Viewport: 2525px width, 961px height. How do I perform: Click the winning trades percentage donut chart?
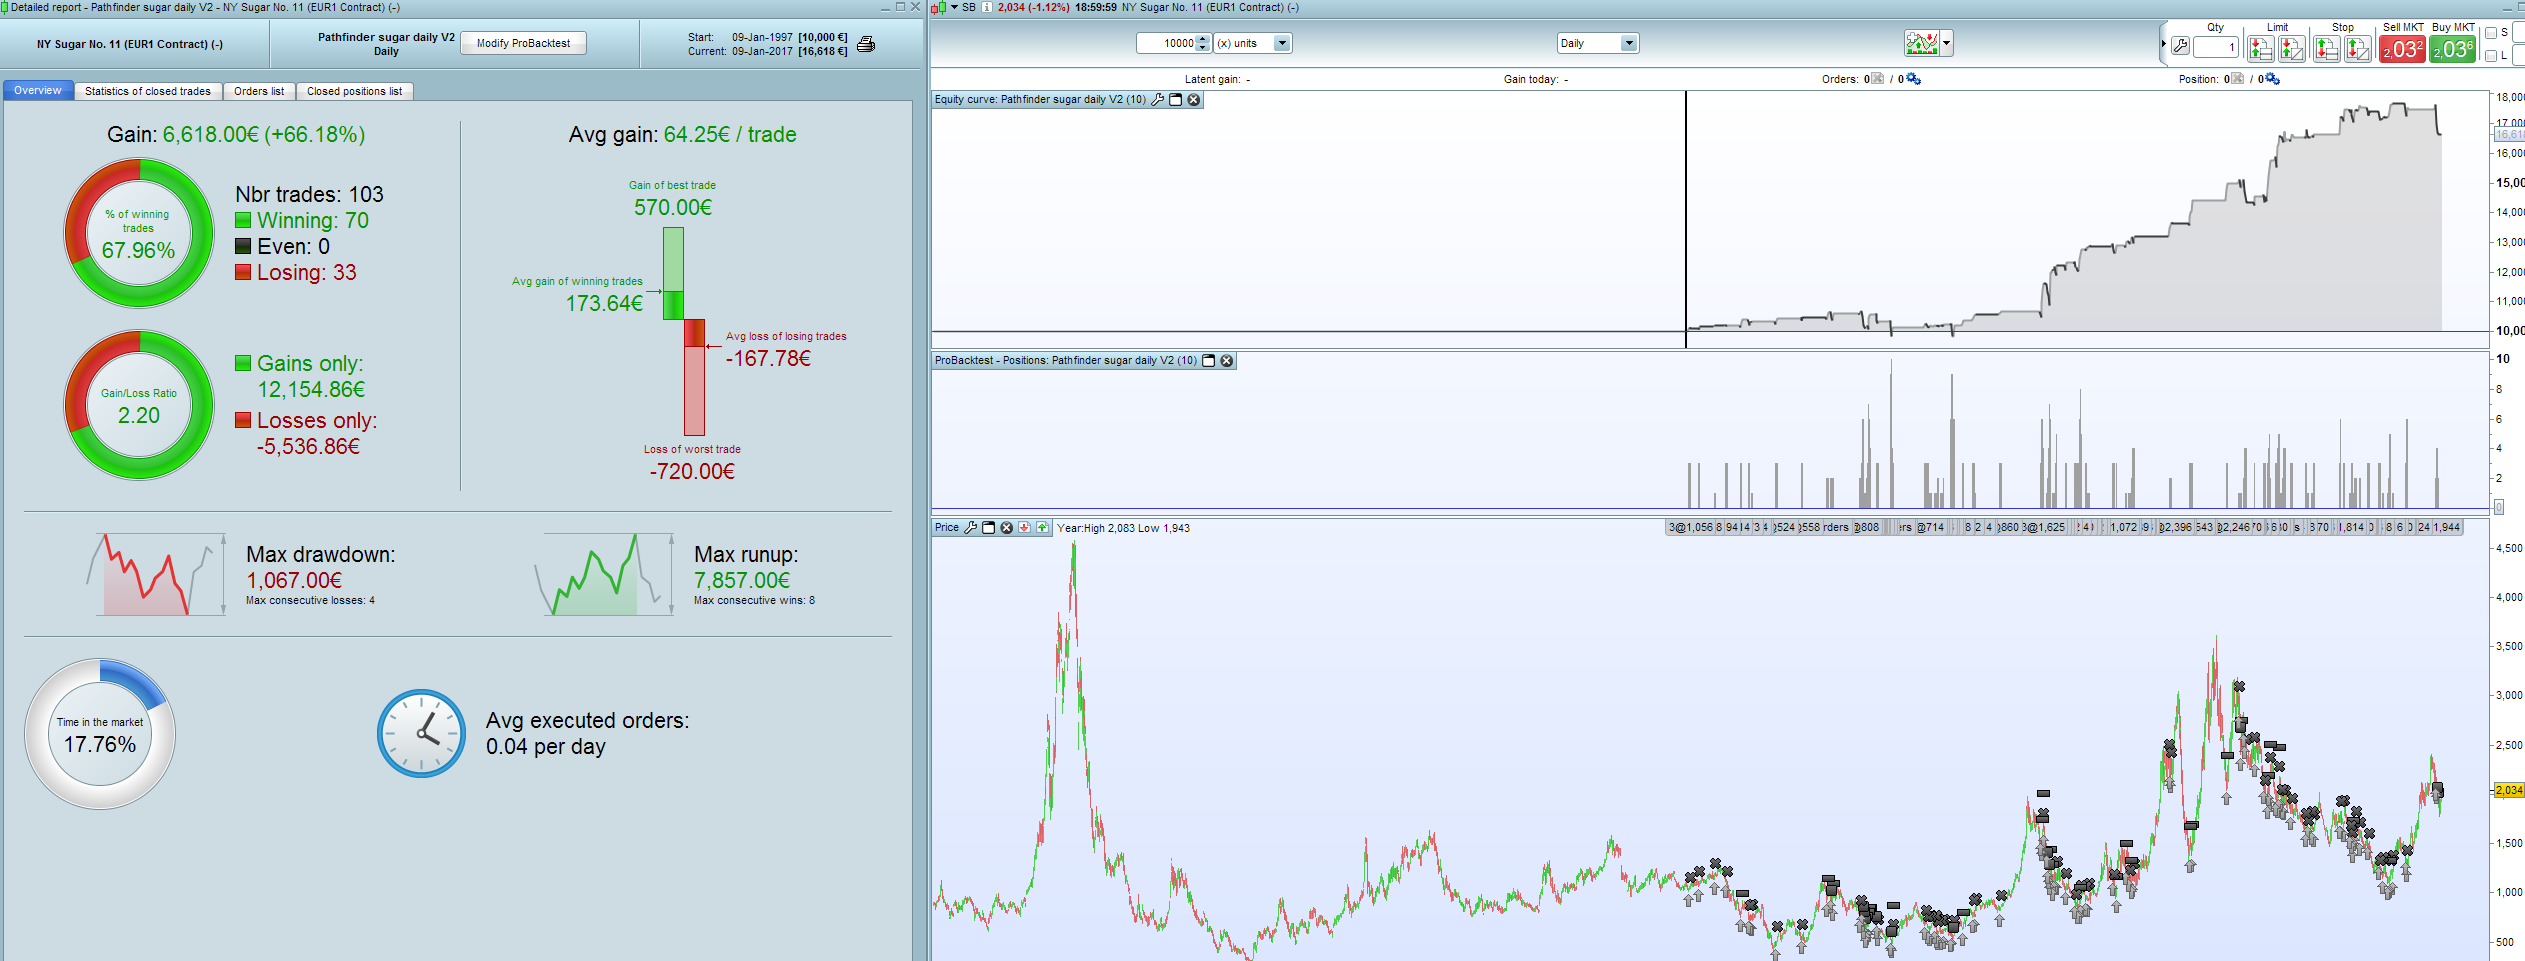[139, 232]
